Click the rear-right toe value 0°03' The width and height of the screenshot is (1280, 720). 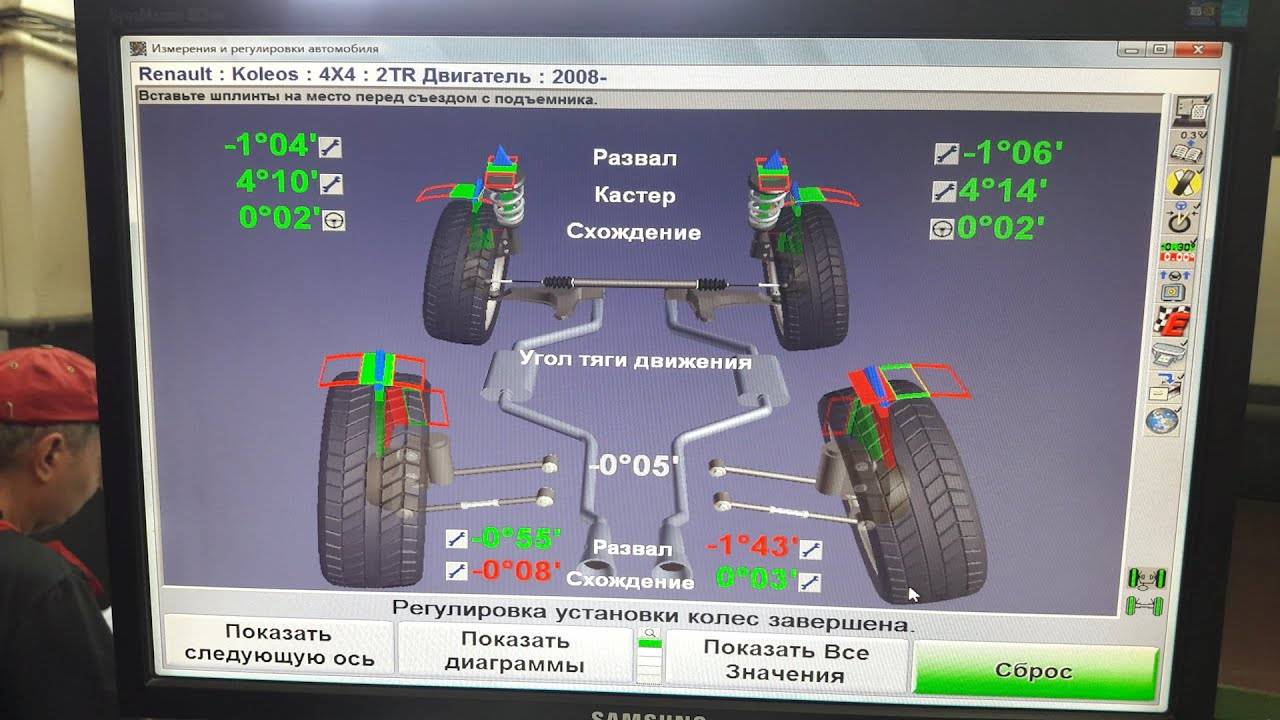757,580
